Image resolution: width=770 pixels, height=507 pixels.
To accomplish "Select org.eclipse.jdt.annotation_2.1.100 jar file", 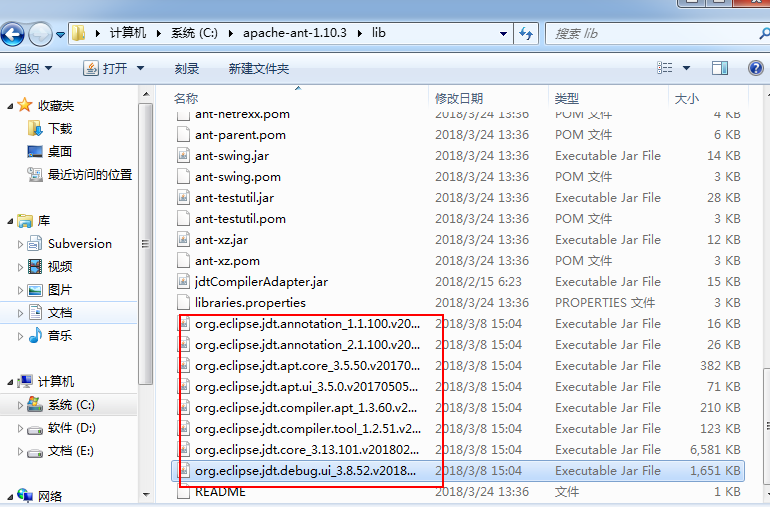I will point(307,345).
